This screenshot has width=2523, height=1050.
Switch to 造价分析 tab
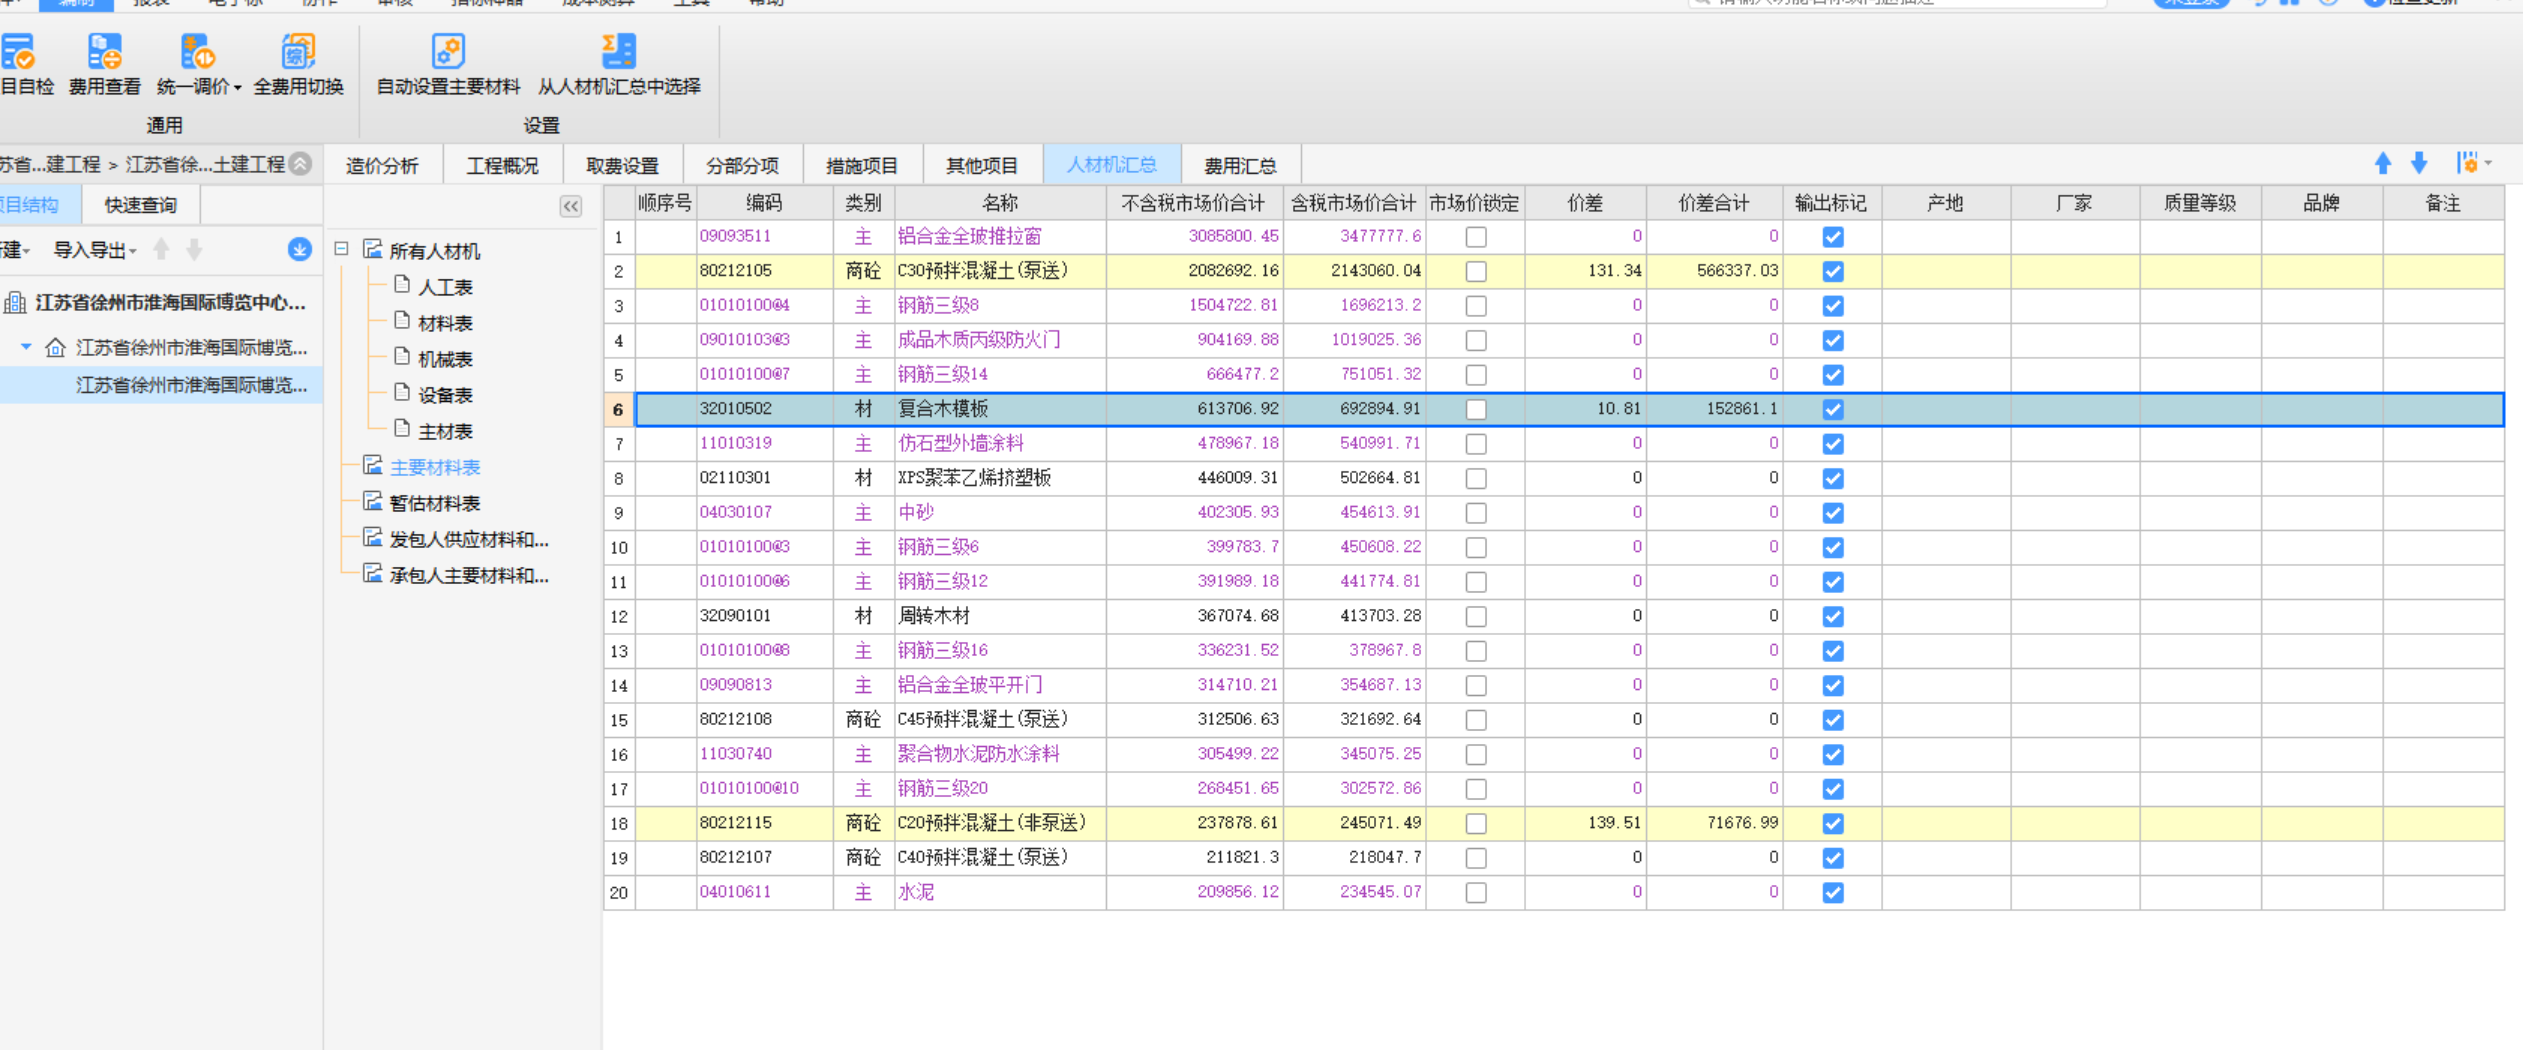tap(382, 165)
